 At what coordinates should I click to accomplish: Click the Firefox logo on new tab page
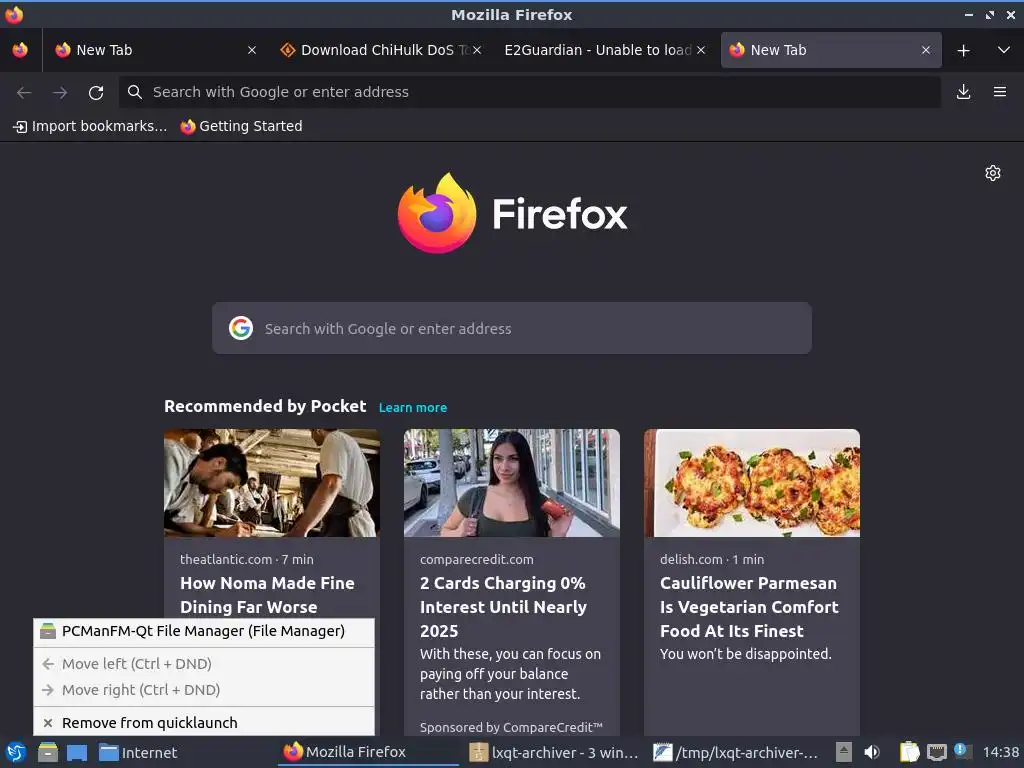click(x=512, y=213)
